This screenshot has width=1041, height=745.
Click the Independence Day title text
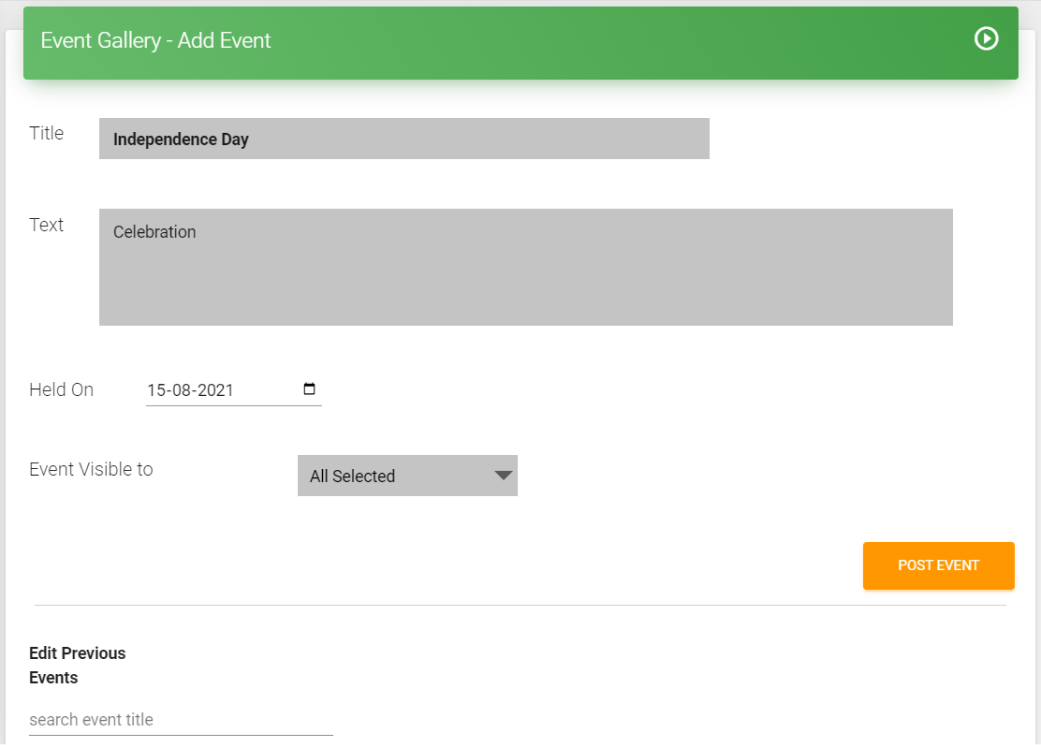[x=180, y=140]
